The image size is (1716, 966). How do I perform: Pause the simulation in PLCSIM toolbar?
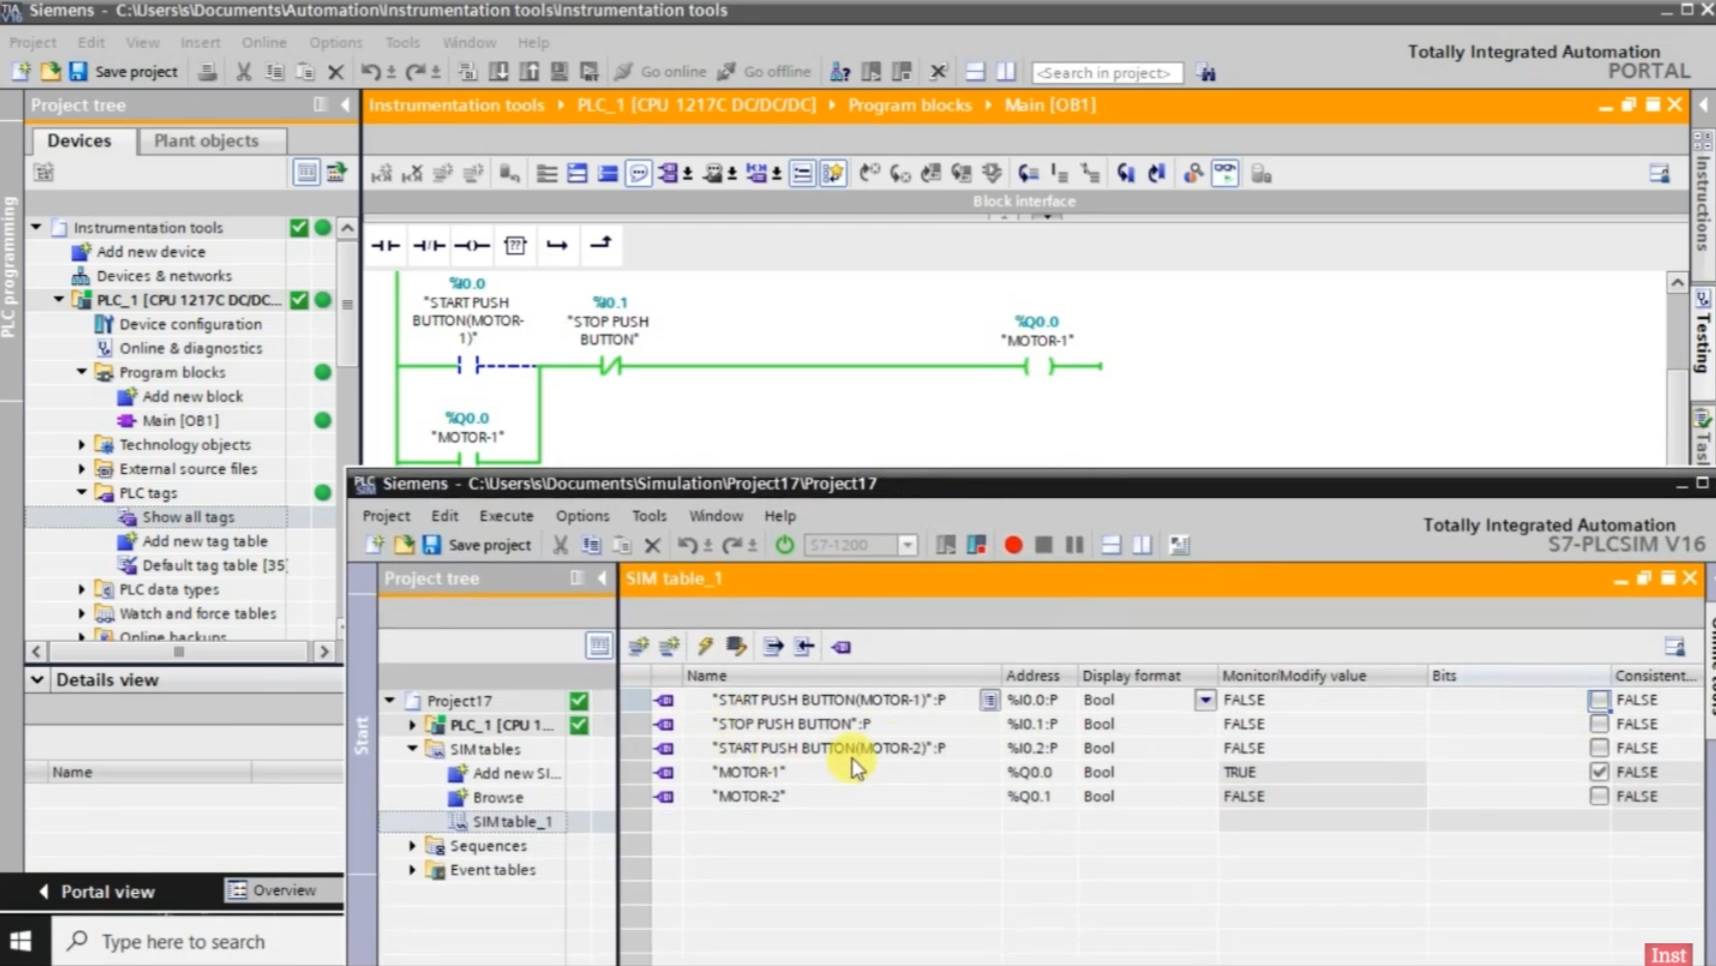tap(1074, 545)
